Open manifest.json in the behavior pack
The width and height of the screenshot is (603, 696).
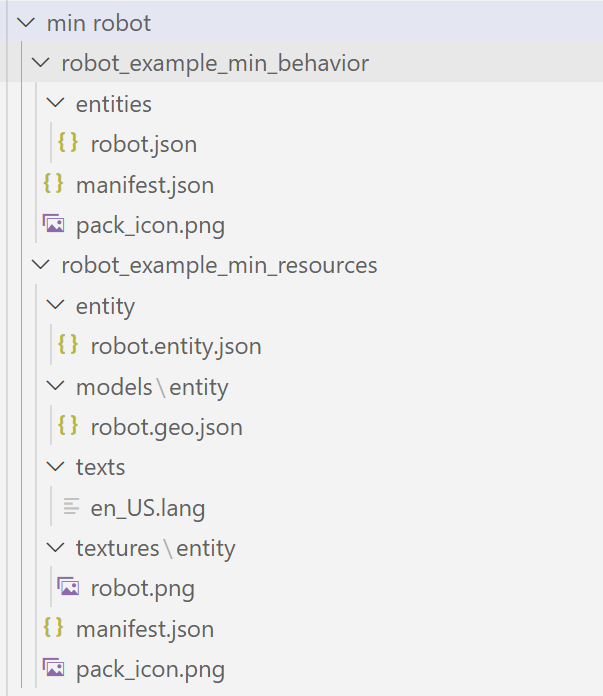[144, 185]
